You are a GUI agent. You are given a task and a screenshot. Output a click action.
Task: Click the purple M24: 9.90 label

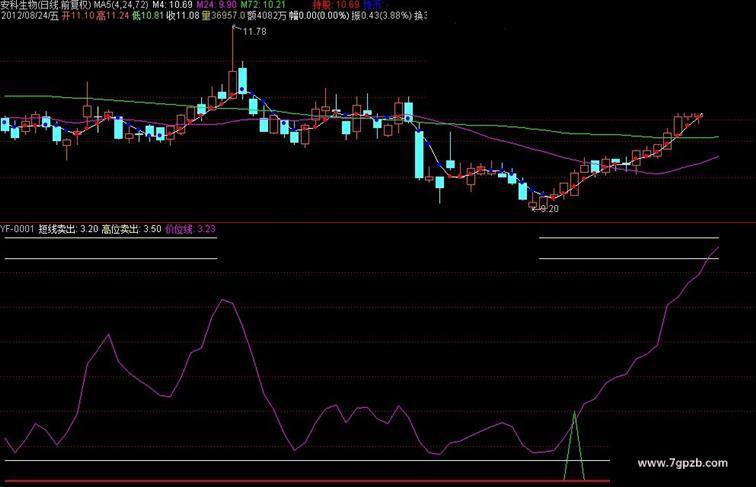tap(216, 5)
